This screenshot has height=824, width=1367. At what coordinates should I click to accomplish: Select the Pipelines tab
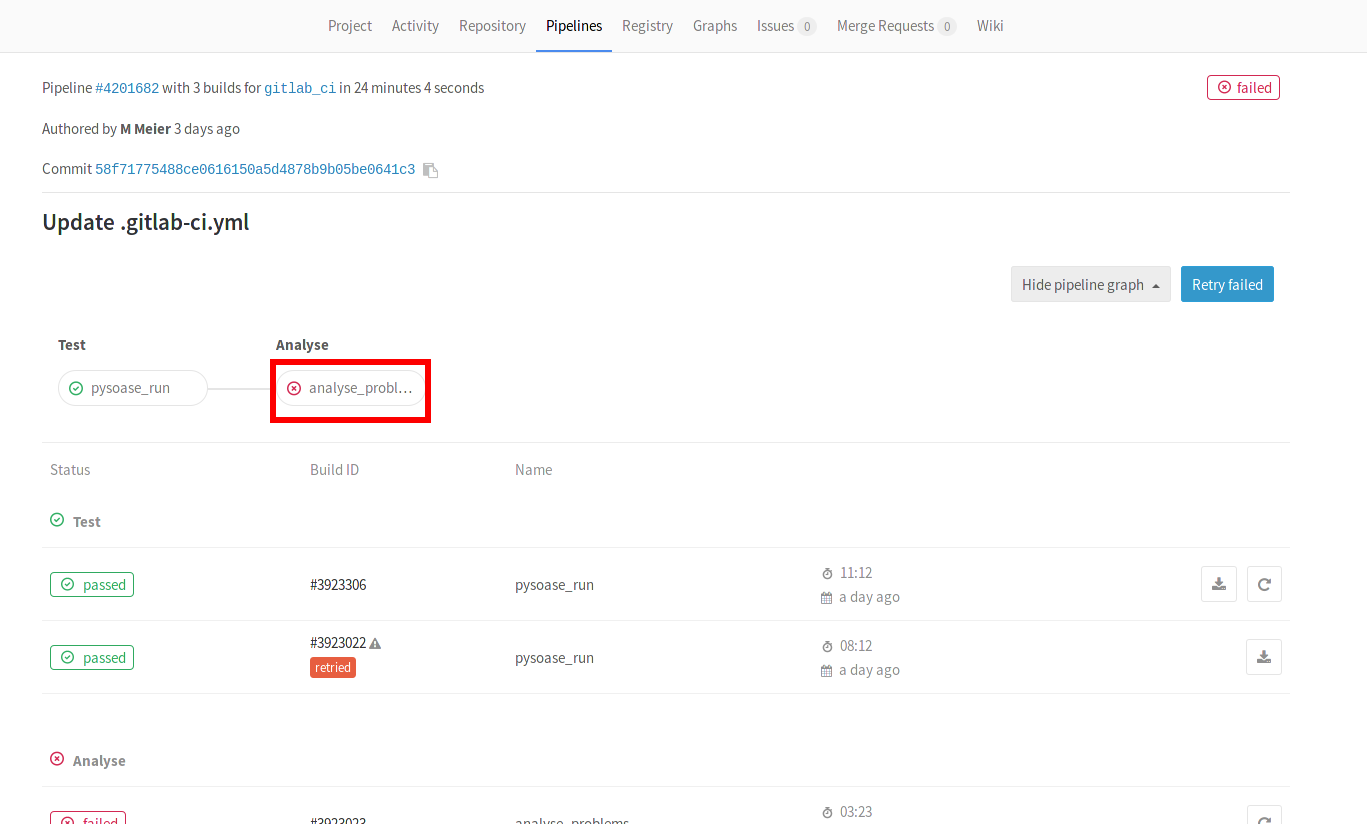574,26
